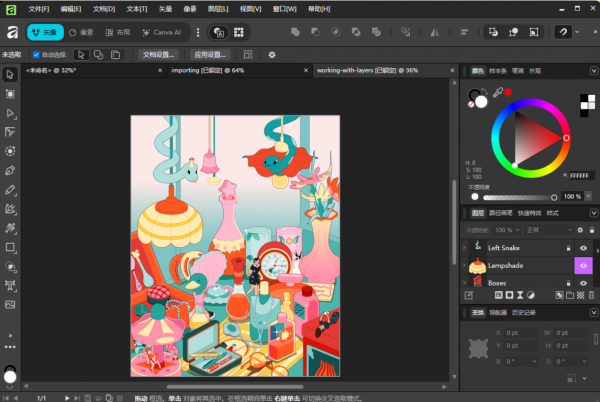The image size is (600, 402).
Task: Click the Add boolean operation icon
Action: (295, 32)
